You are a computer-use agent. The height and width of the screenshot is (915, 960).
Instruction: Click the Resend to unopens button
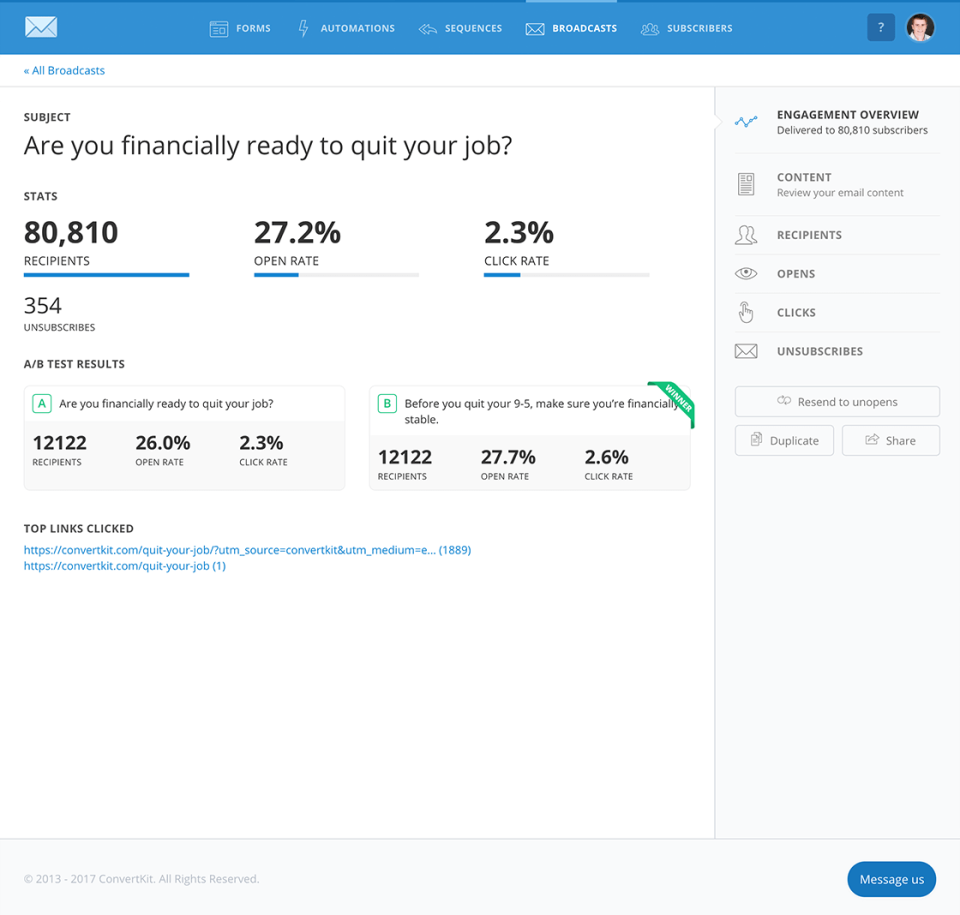coord(837,401)
